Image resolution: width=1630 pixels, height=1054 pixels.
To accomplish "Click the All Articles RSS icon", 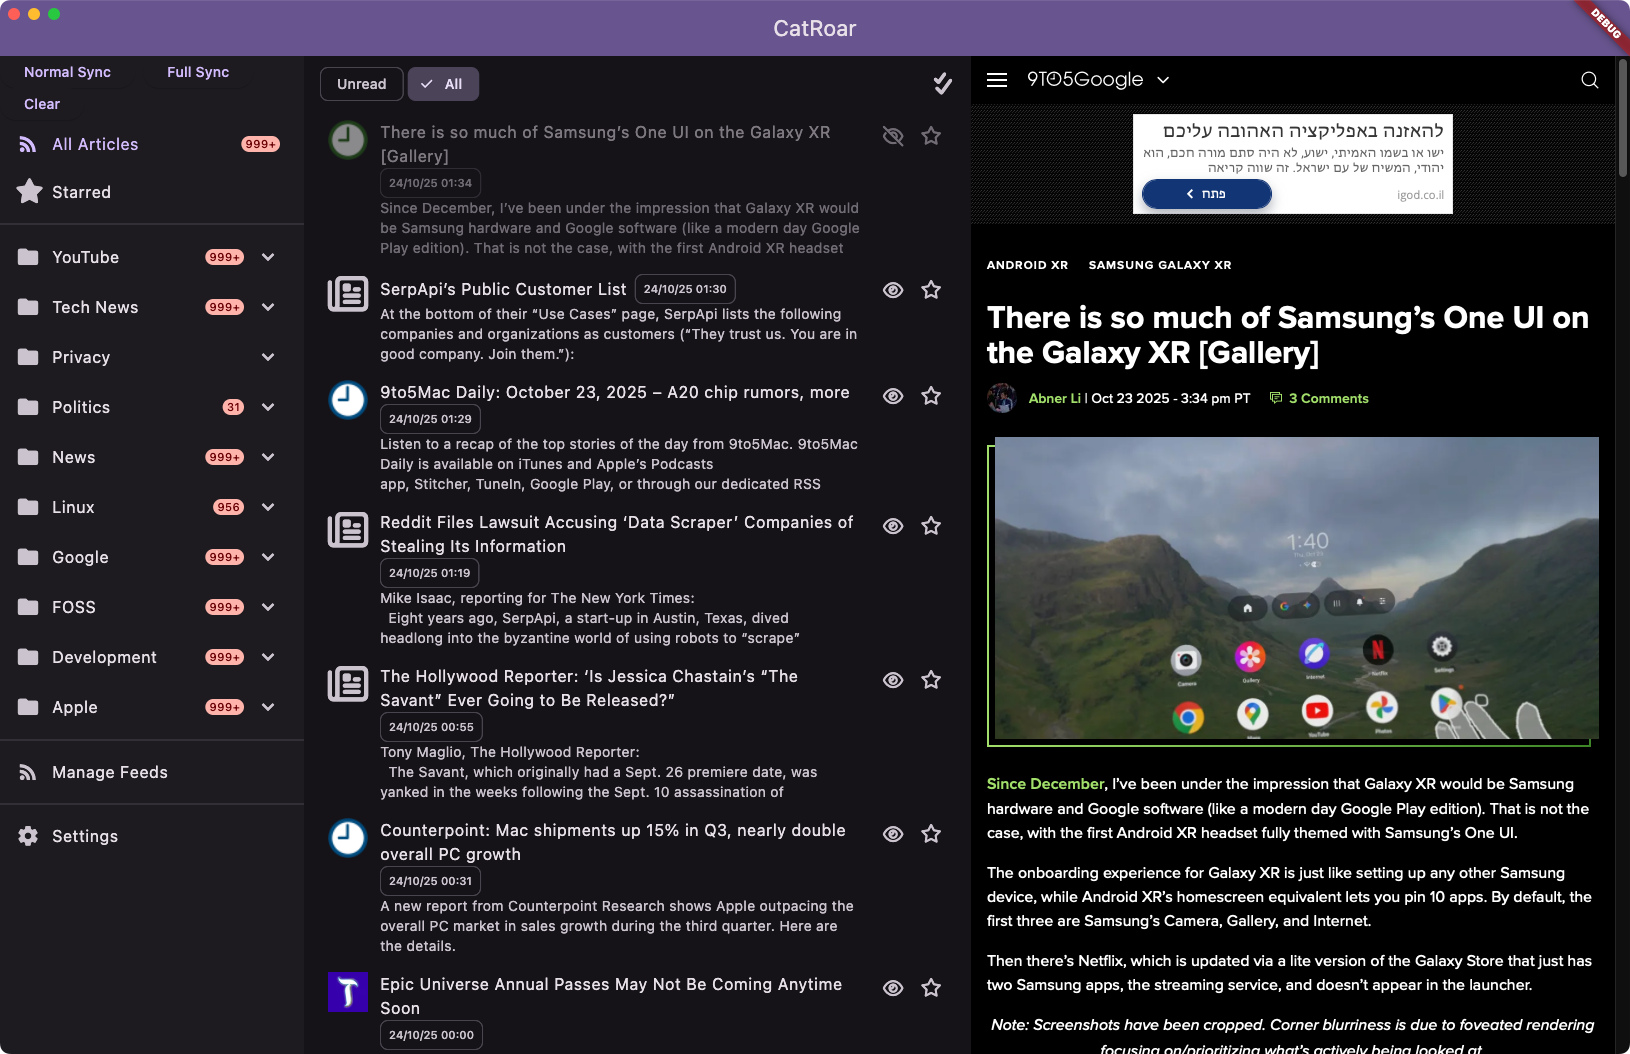I will pyautogui.click(x=28, y=144).
